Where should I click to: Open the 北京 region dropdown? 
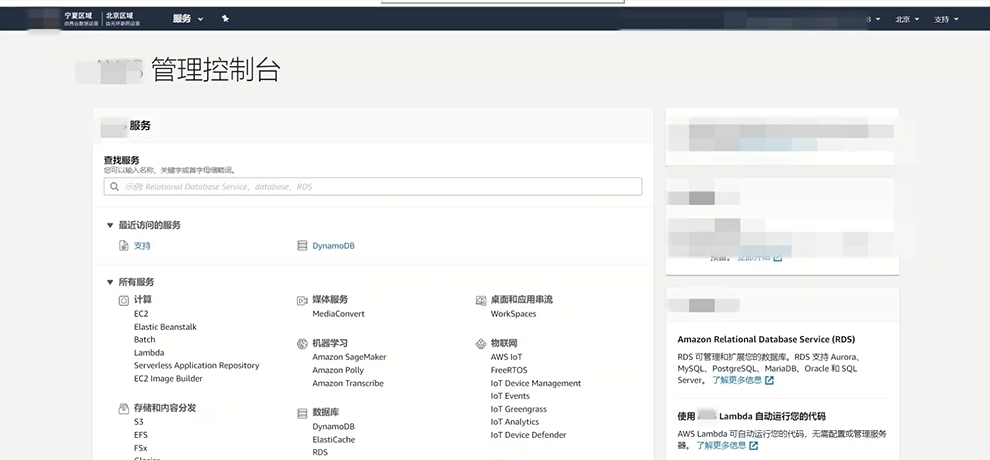(x=906, y=19)
